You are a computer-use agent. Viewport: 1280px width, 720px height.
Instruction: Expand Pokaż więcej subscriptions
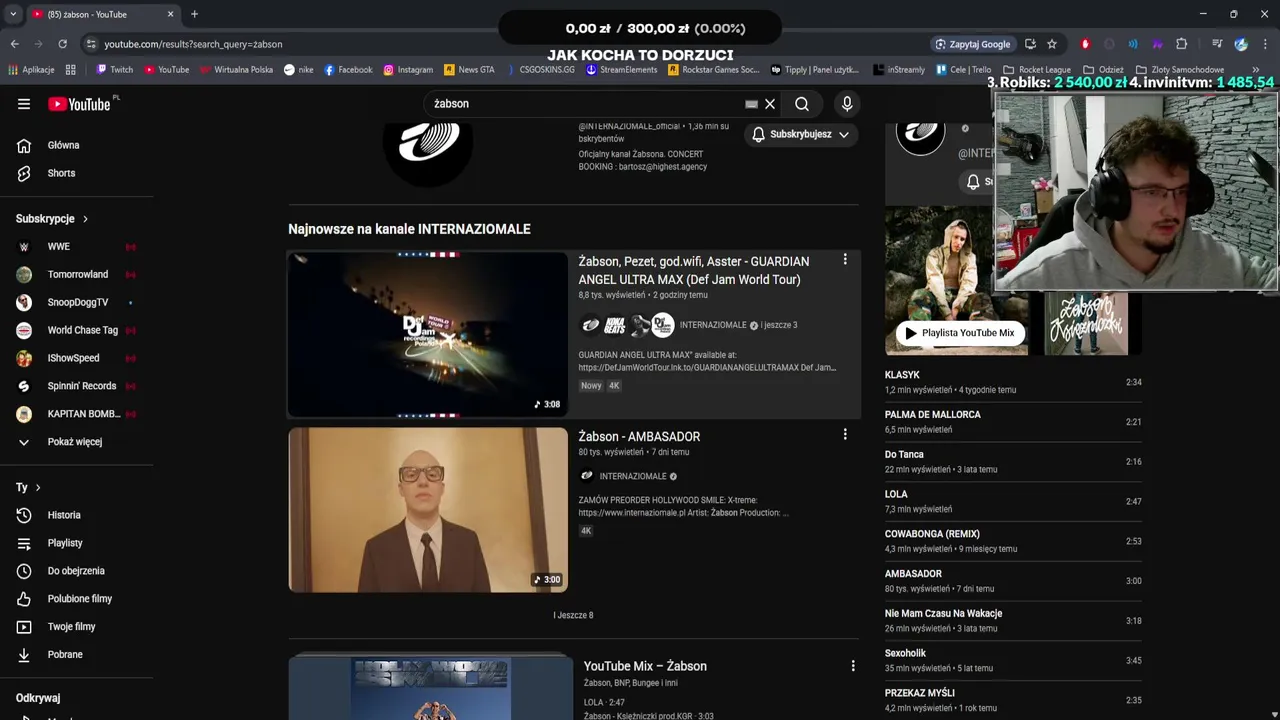[x=77, y=442]
